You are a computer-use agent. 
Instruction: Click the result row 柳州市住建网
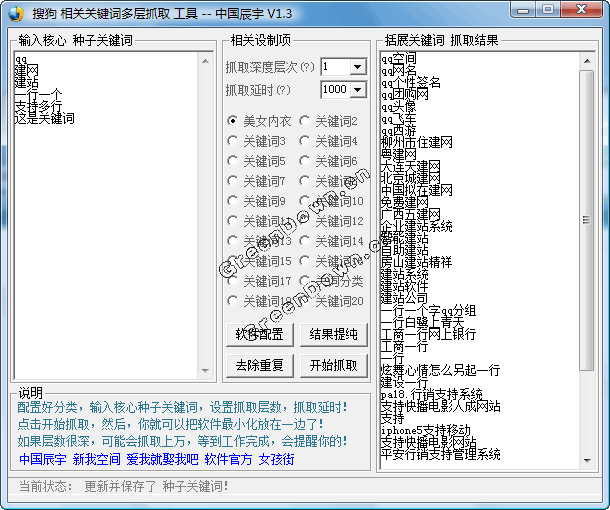[x=417, y=142]
